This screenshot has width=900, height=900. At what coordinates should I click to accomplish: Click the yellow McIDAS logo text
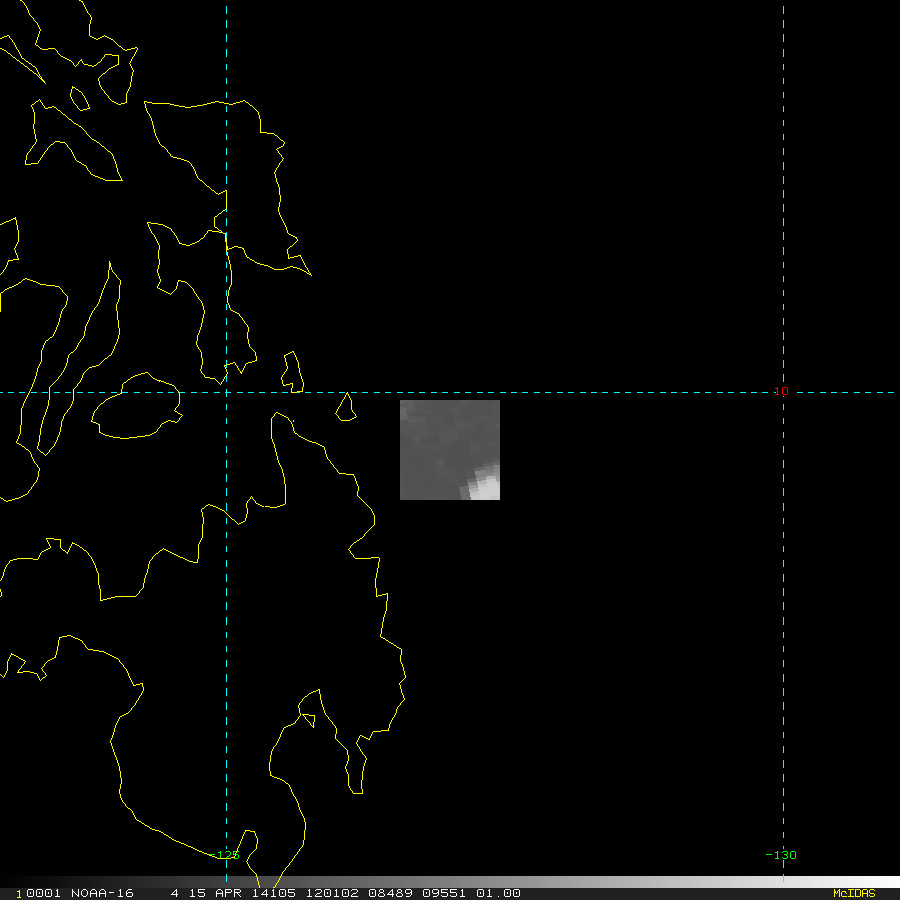(x=854, y=894)
